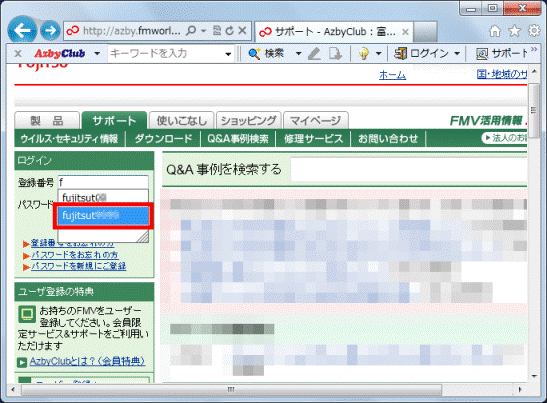Viewport: 547px width, 403px height.
Task: Click the horizontal scrollbar right arrow
Action: pyautogui.click(x=520, y=389)
